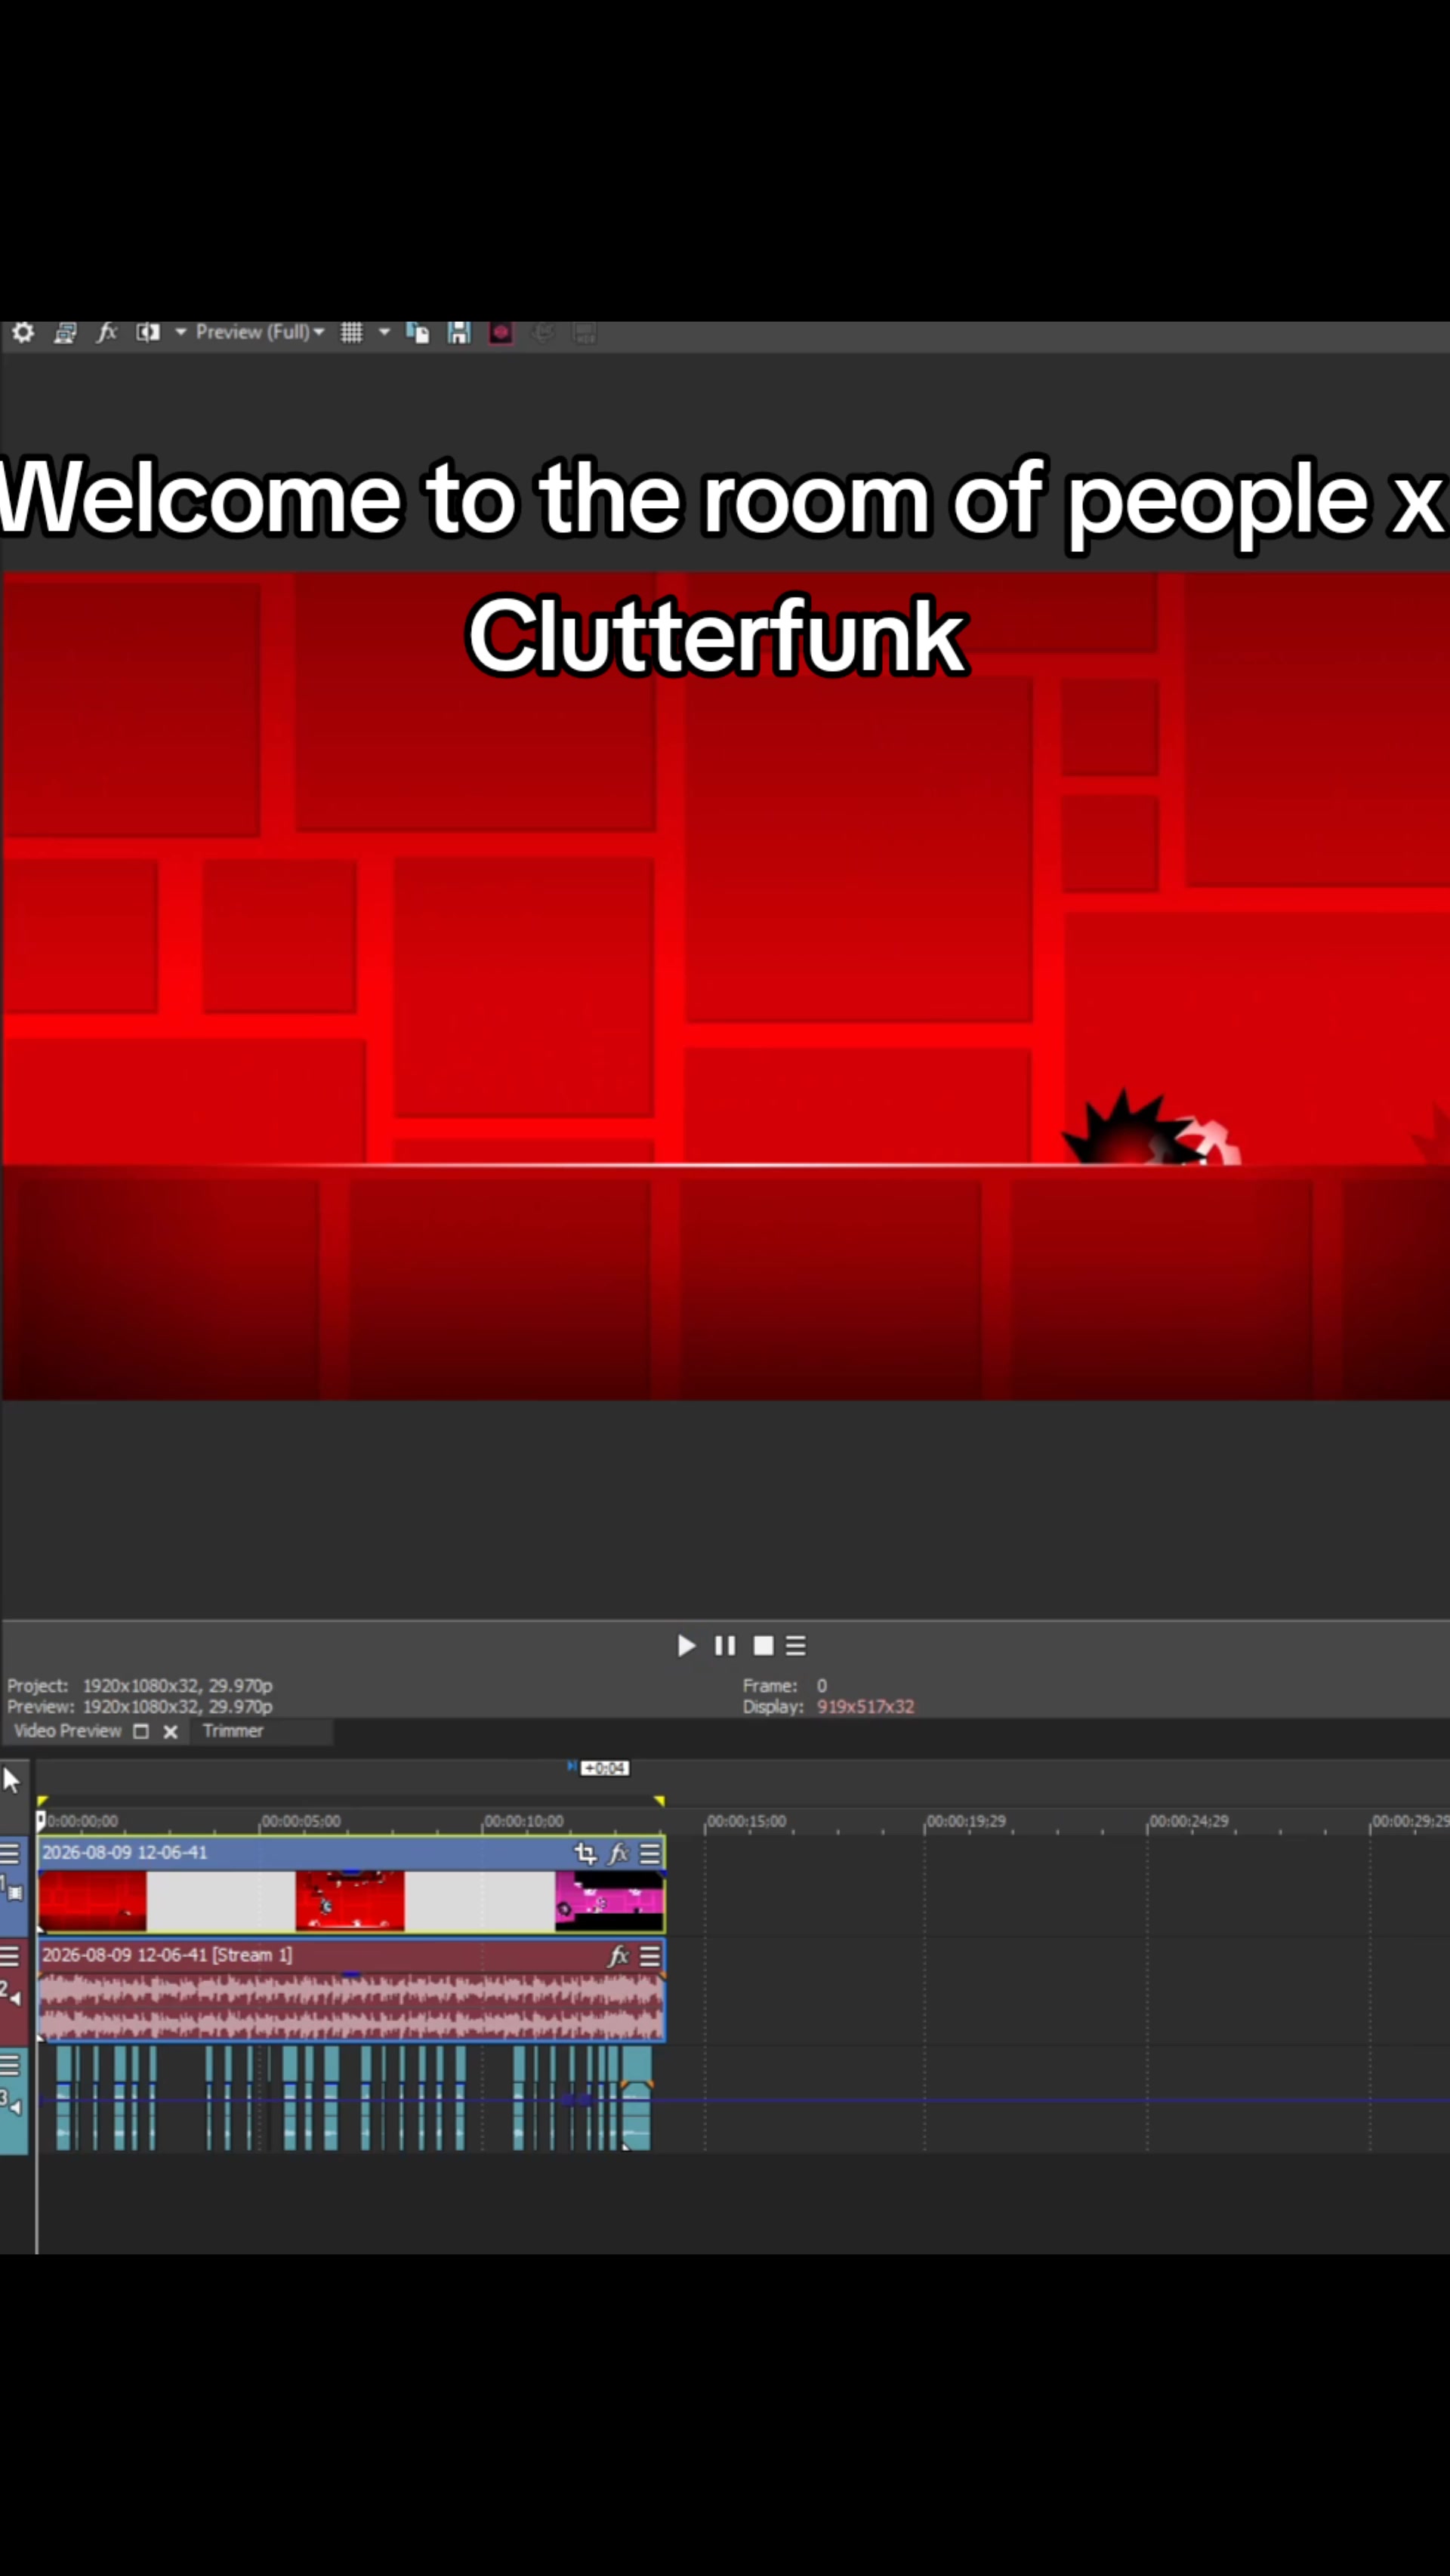
Task: Open the Preview (Full) quality dropdown
Action: pyautogui.click(x=260, y=332)
